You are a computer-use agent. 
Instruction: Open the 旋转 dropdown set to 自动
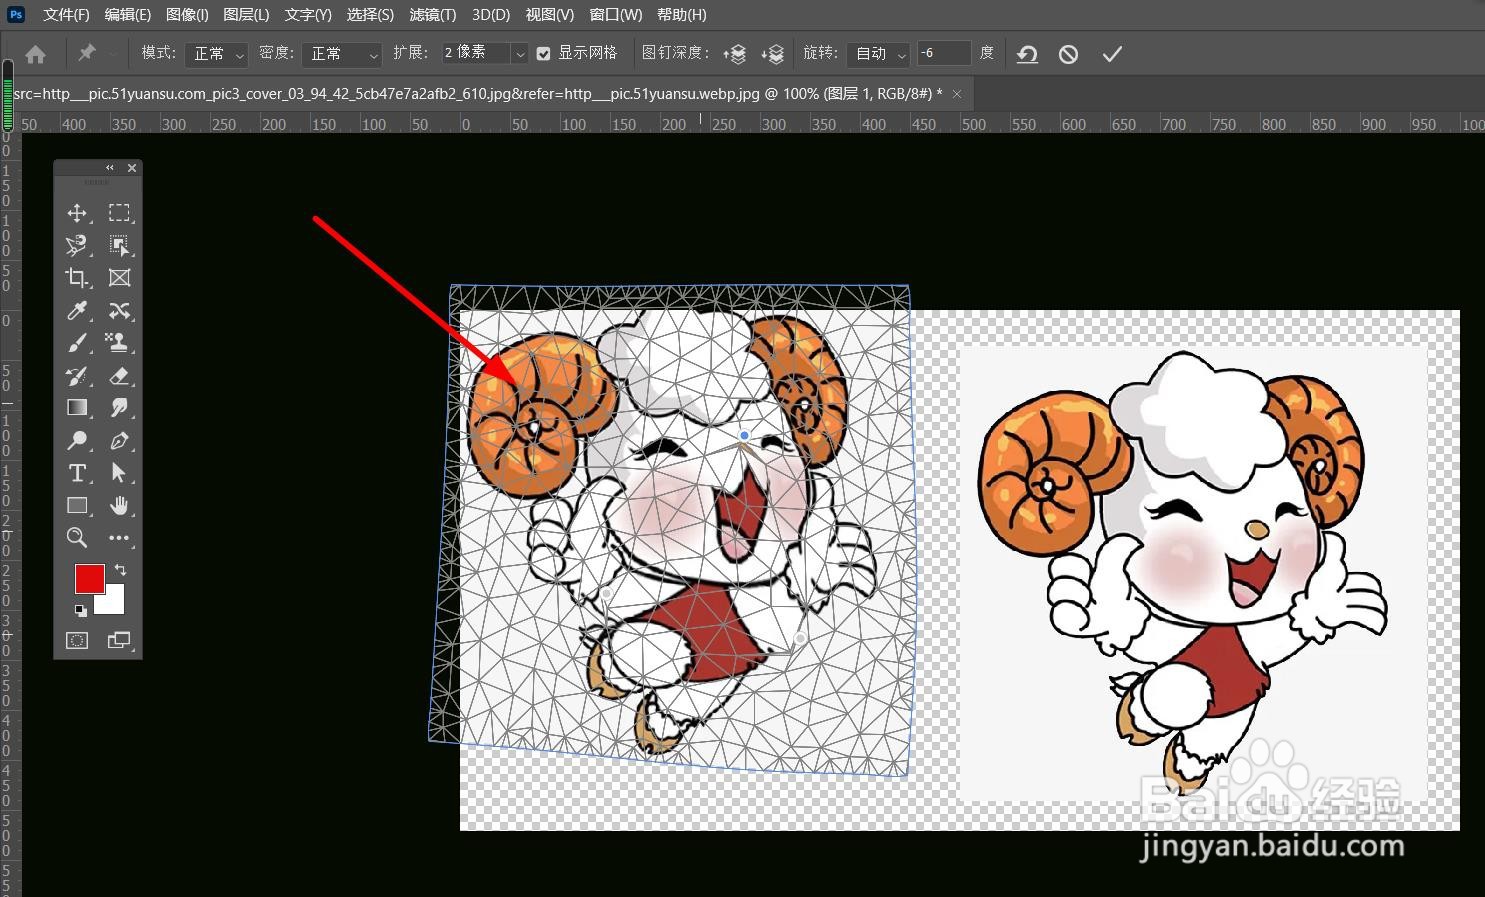click(x=878, y=54)
